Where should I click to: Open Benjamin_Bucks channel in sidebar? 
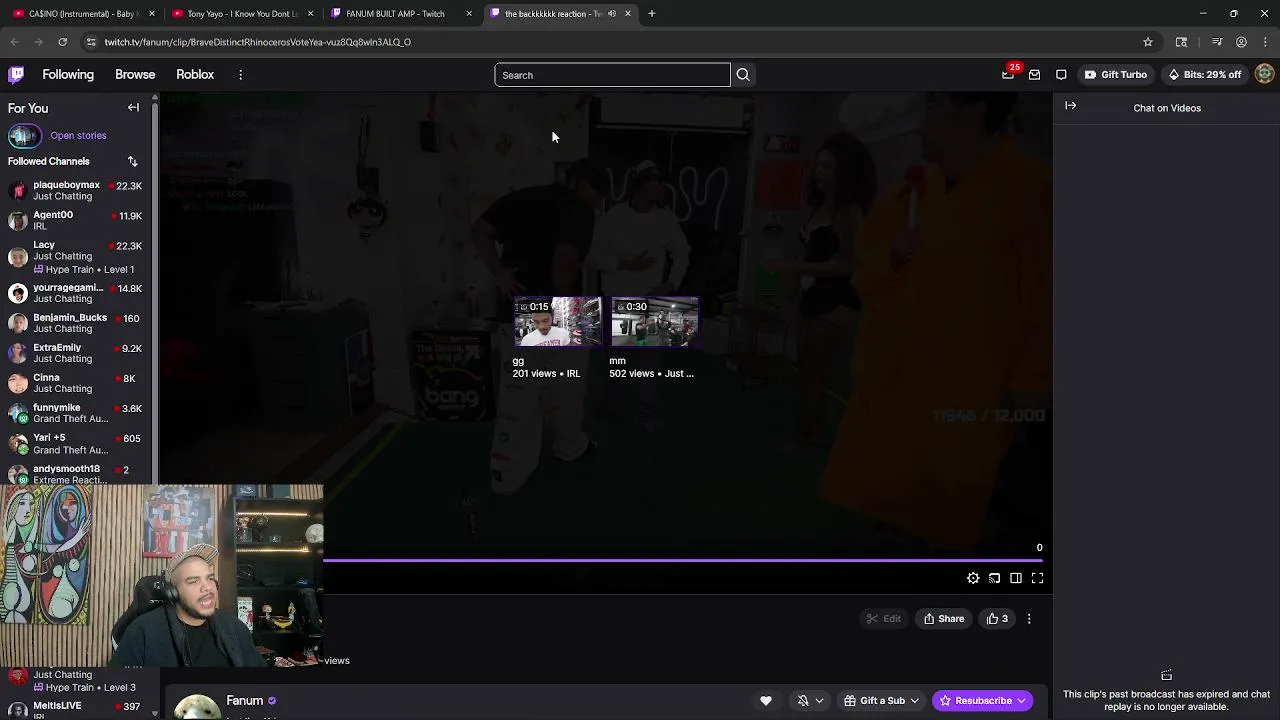[75, 323]
